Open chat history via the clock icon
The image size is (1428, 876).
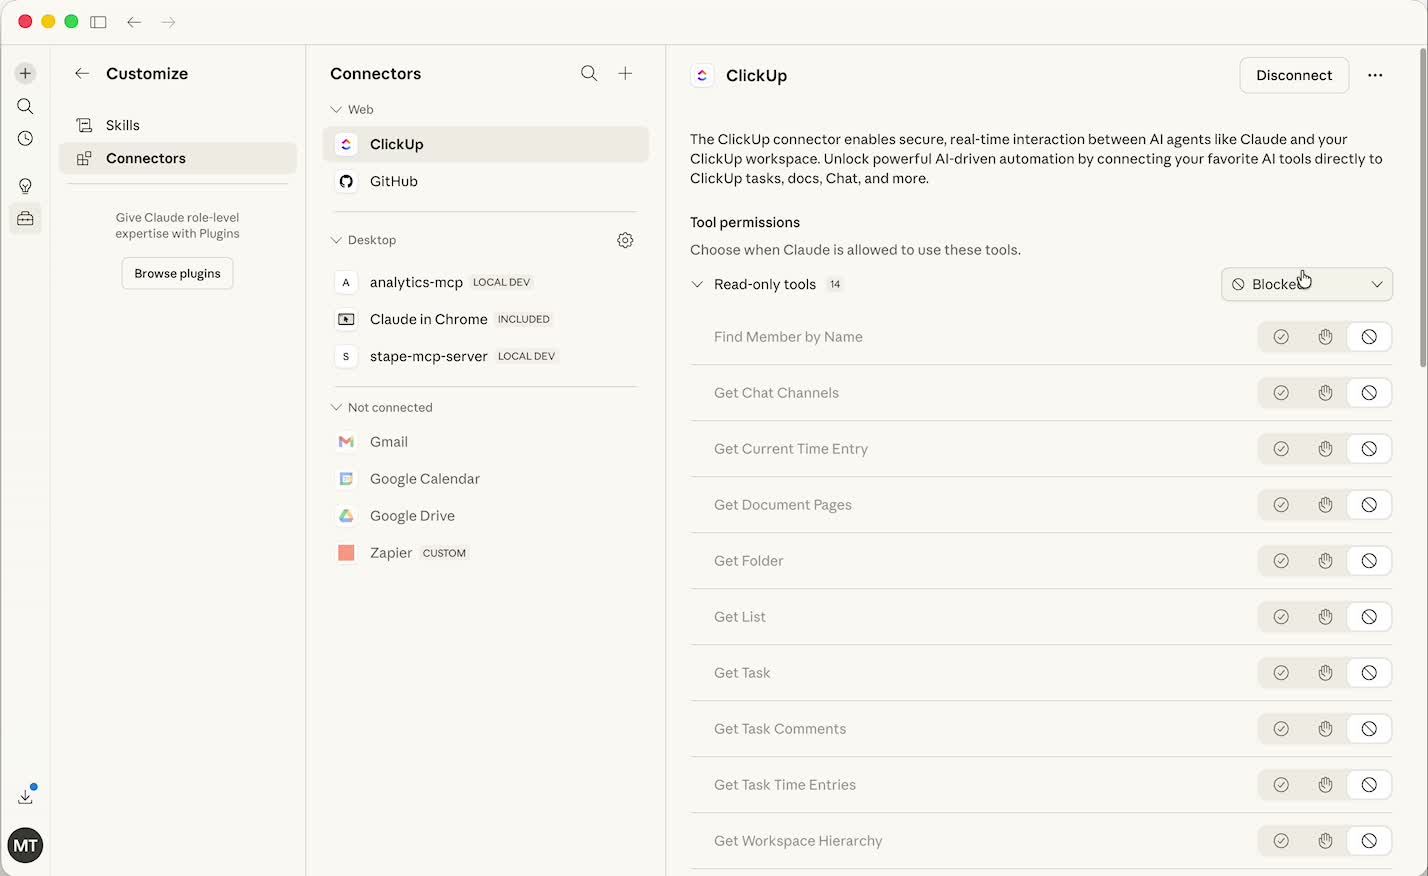click(25, 139)
